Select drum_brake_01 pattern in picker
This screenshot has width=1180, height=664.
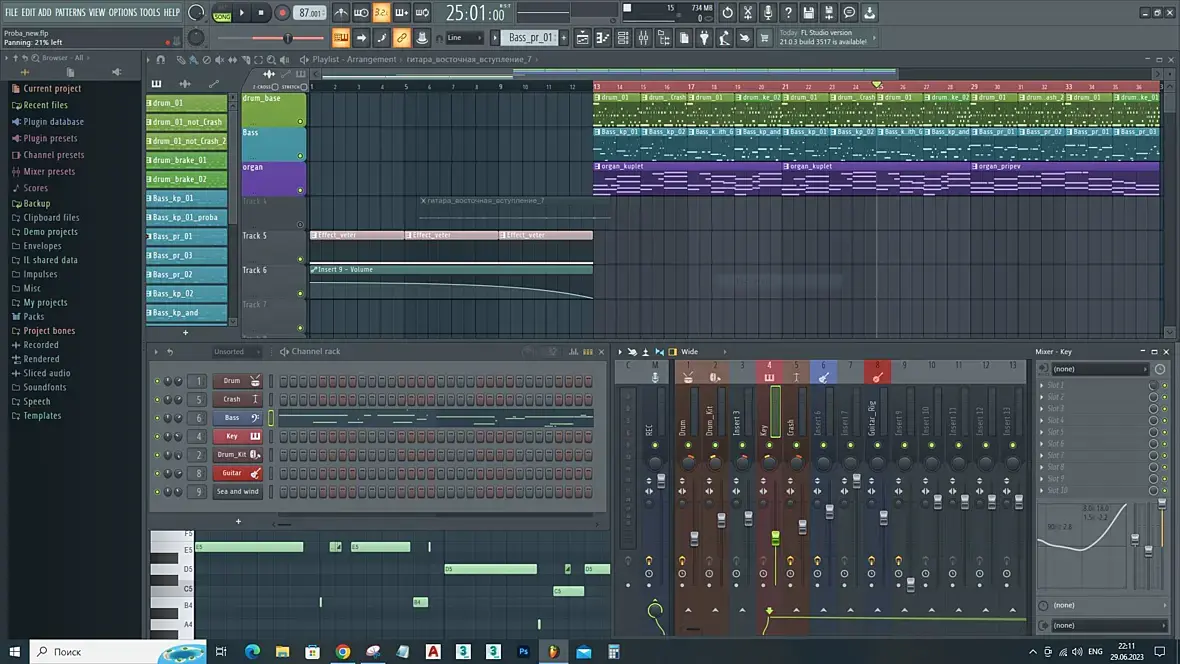tap(187, 160)
